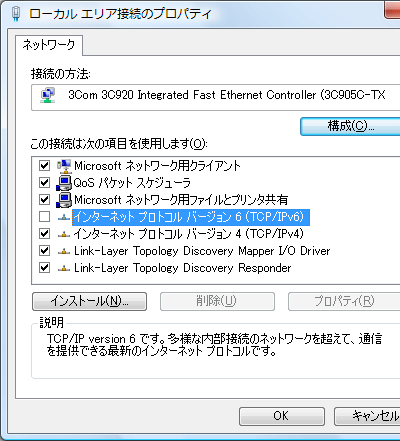Open adapter settings with 構成(C) button
Viewport: 400px width, 441px height.
point(350,126)
